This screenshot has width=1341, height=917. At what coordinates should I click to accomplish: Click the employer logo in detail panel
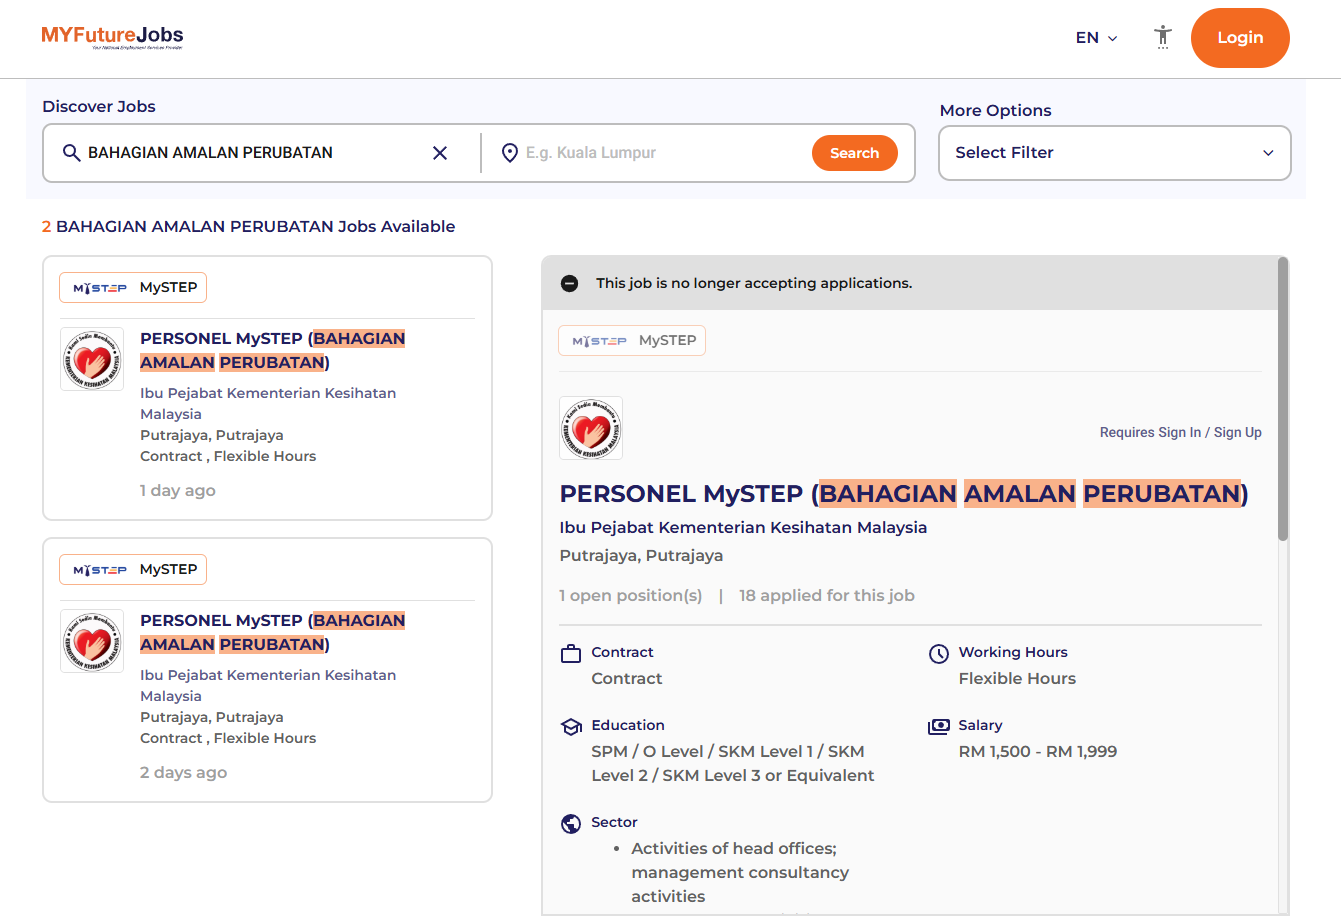[x=591, y=428]
